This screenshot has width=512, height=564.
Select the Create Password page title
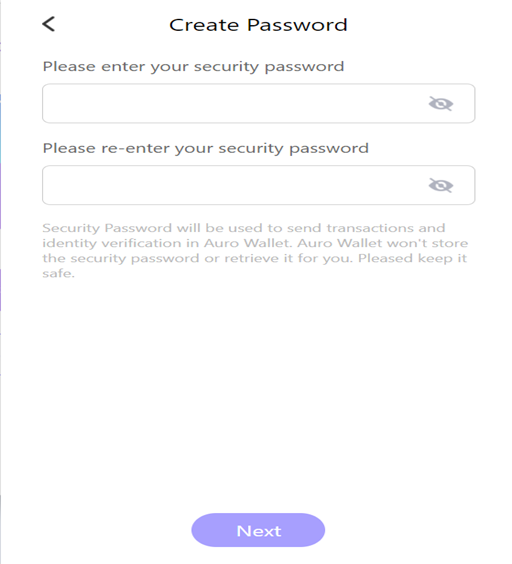click(x=258, y=25)
